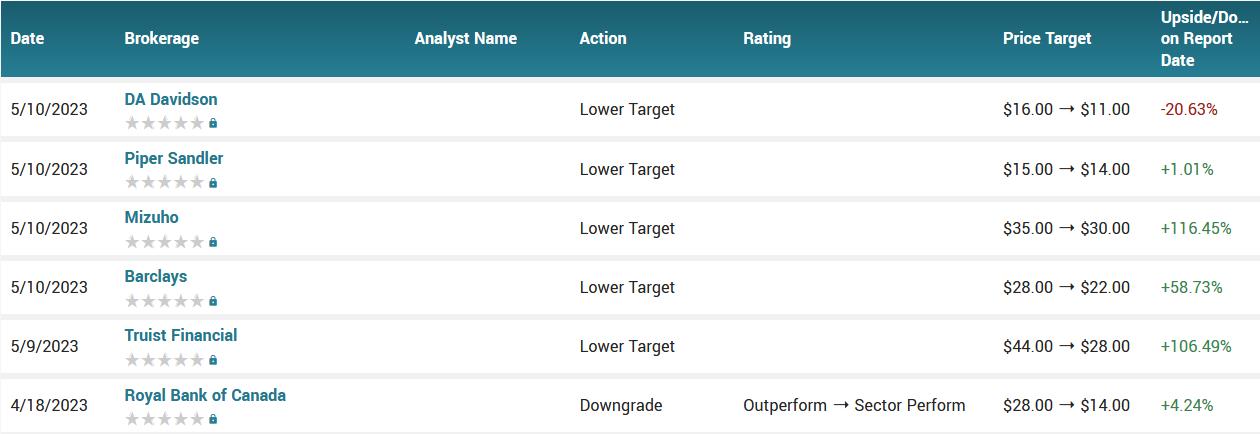Sort by the Brokerage column header

(x=162, y=39)
